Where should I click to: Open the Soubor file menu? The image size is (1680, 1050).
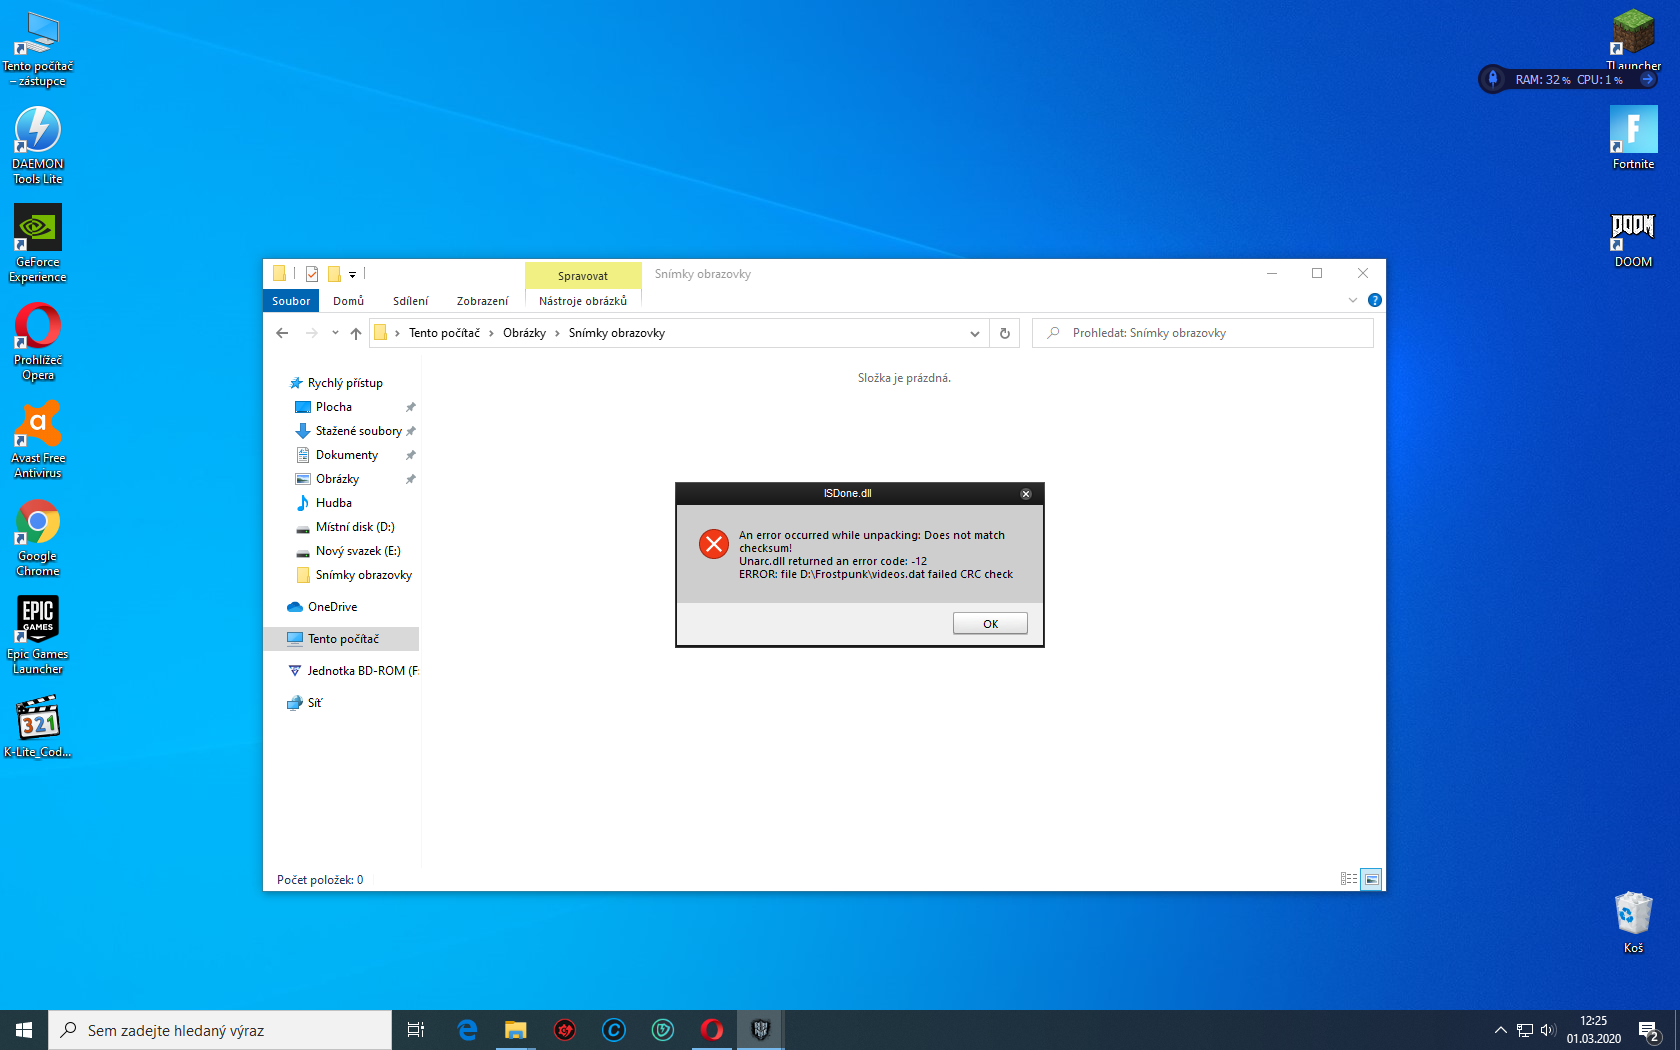(x=291, y=301)
